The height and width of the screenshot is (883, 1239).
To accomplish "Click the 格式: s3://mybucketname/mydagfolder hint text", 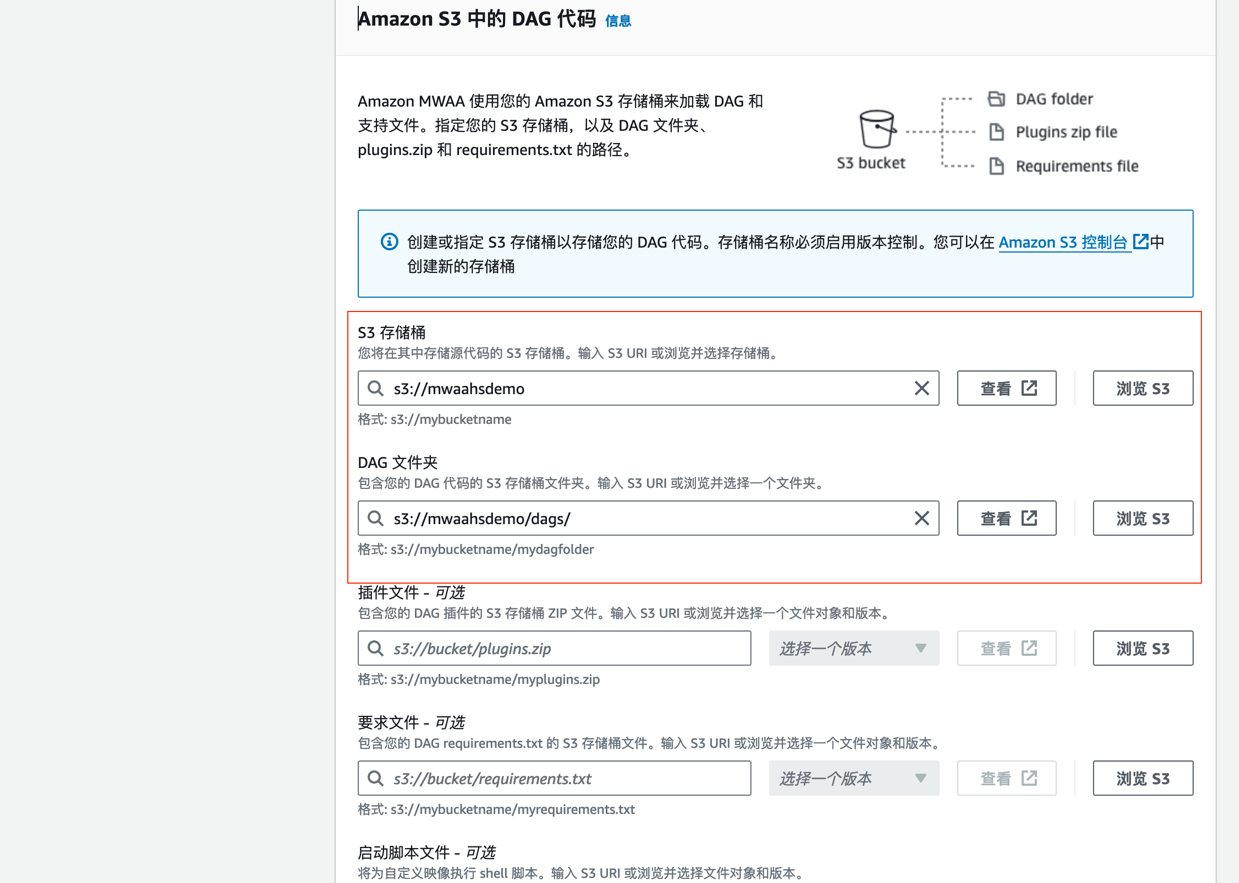I will coord(476,549).
